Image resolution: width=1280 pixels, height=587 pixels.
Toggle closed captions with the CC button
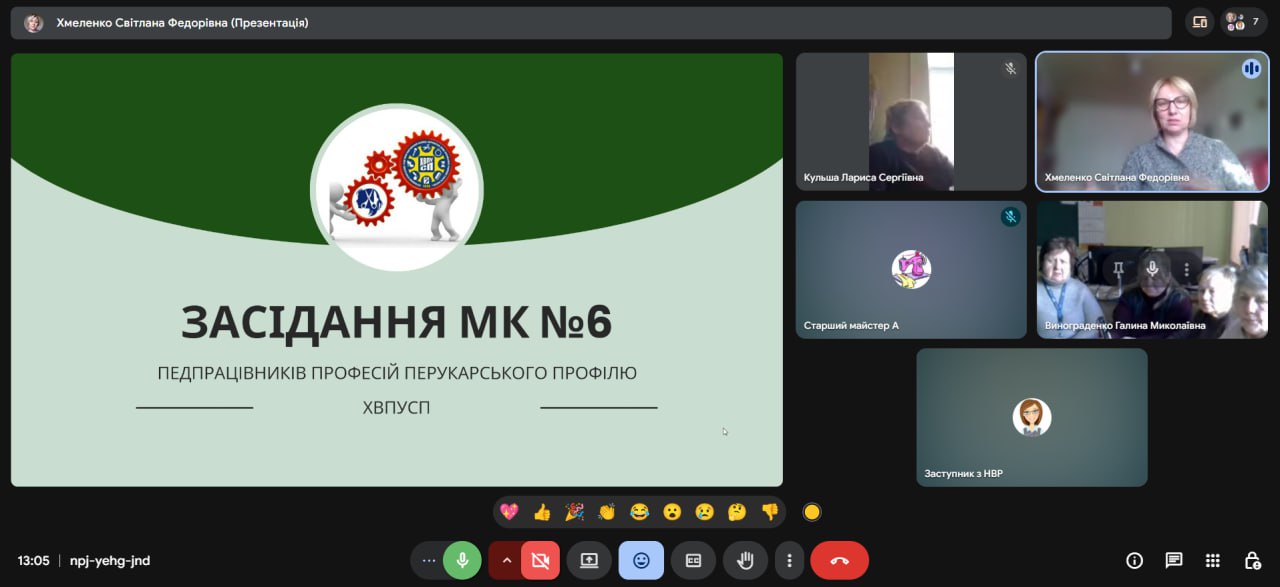(693, 561)
